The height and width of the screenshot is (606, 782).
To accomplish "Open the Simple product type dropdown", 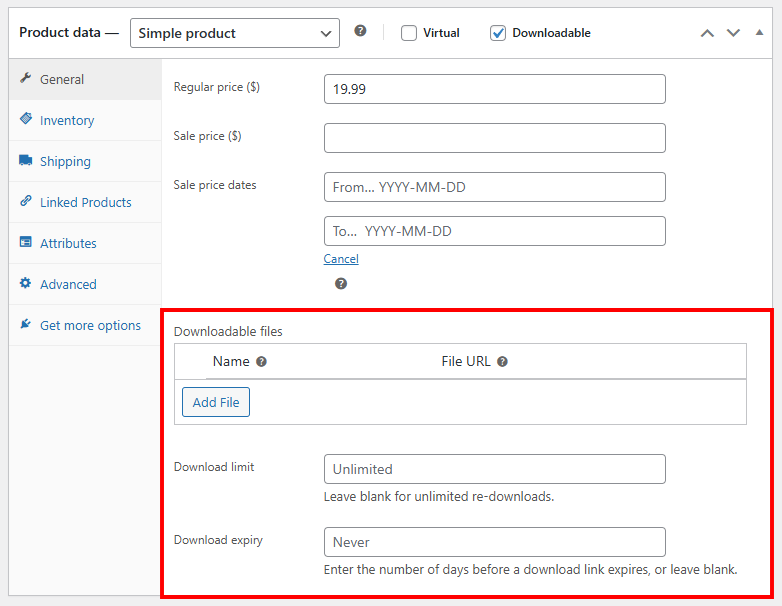I will pos(235,33).
